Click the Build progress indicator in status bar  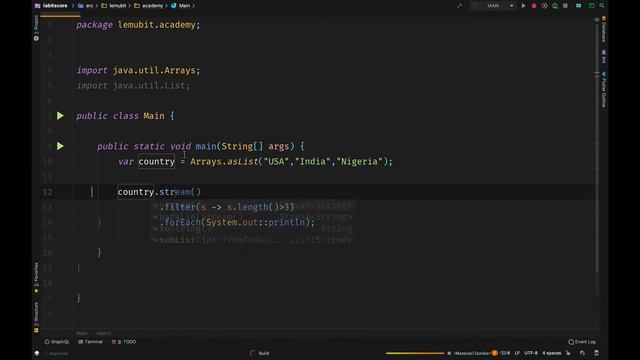(x=260, y=353)
